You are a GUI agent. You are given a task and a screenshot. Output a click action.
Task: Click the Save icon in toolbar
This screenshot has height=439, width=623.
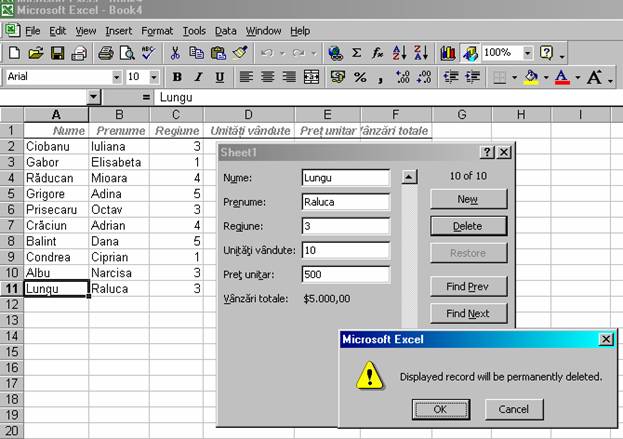58,53
